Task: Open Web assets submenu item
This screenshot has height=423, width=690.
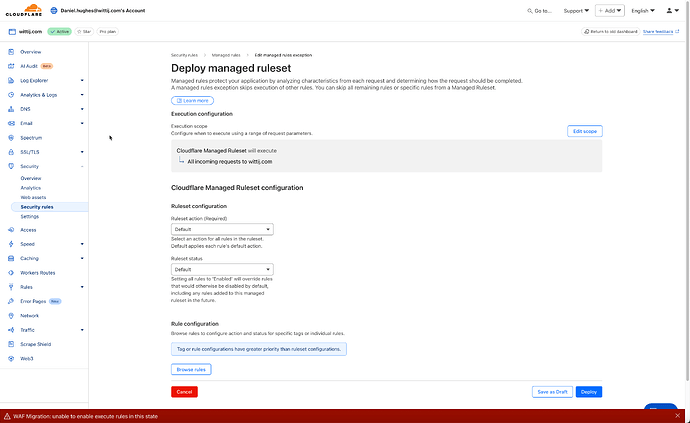Action: pyautogui.click(x=33, y=197)
